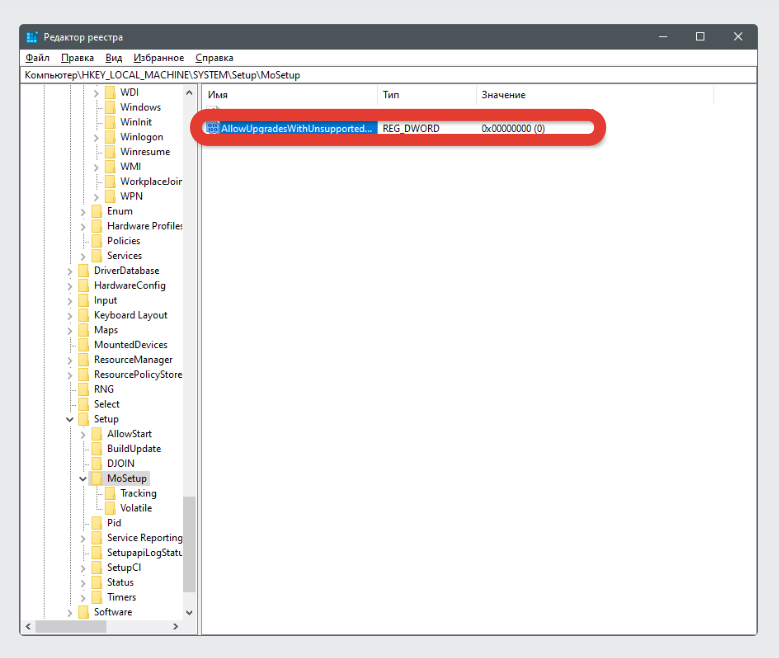The height and width of the screenshot is (658, 779).
Task: Click the Registry Editor title bar icon
Action: tap(32, 37)
